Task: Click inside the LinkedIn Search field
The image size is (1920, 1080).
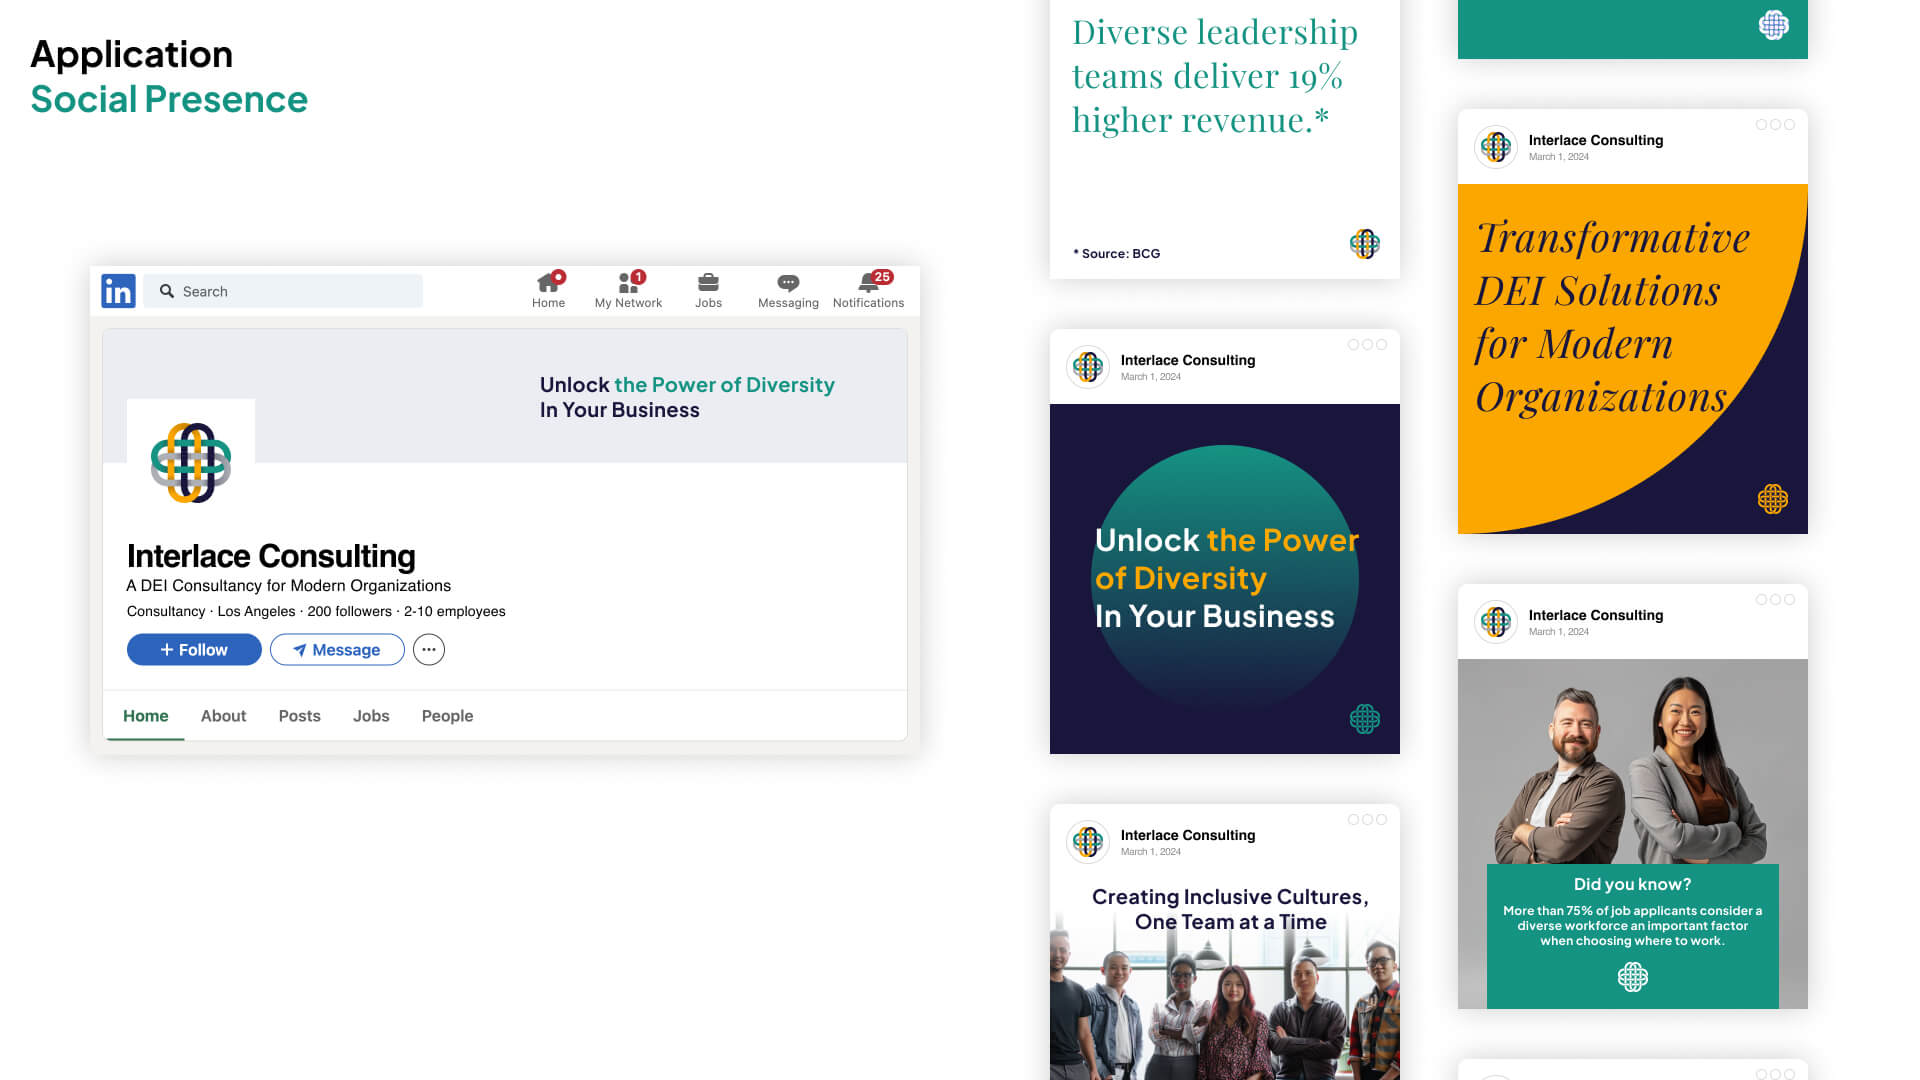Action: tap(283, 291)
